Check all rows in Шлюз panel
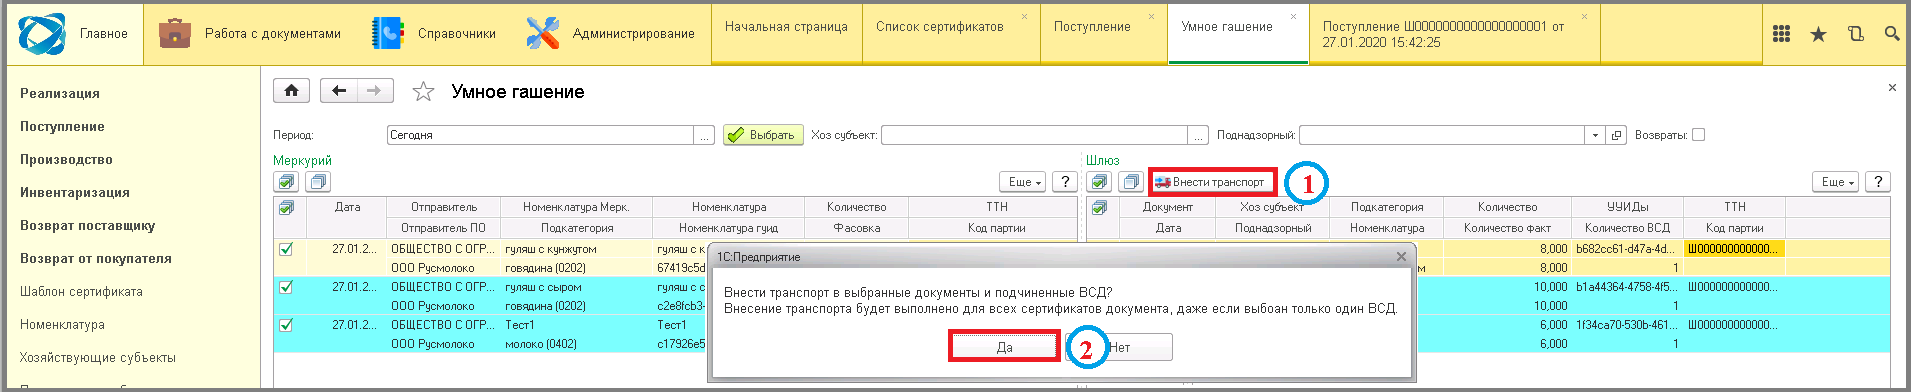The image size is (1911, 392). coord(1099,181)
